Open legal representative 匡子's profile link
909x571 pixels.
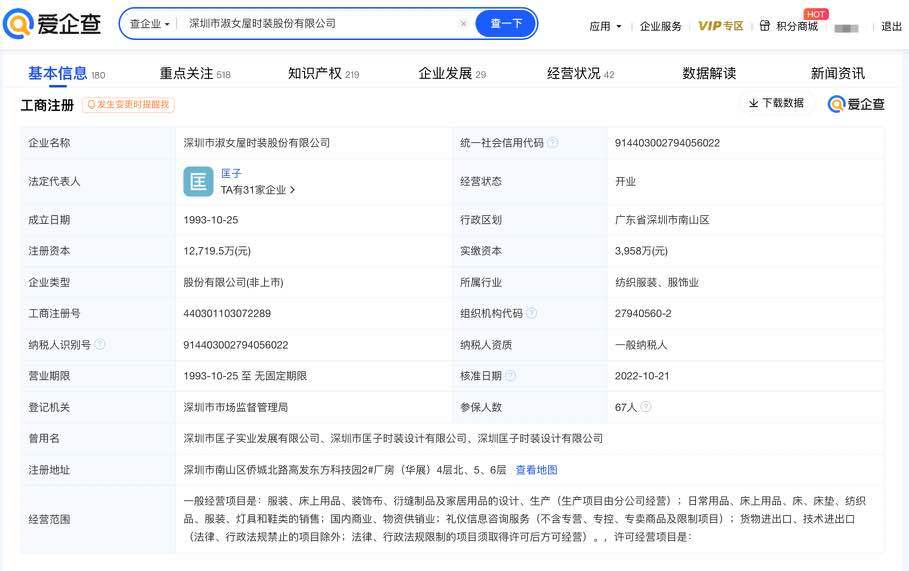231,173
